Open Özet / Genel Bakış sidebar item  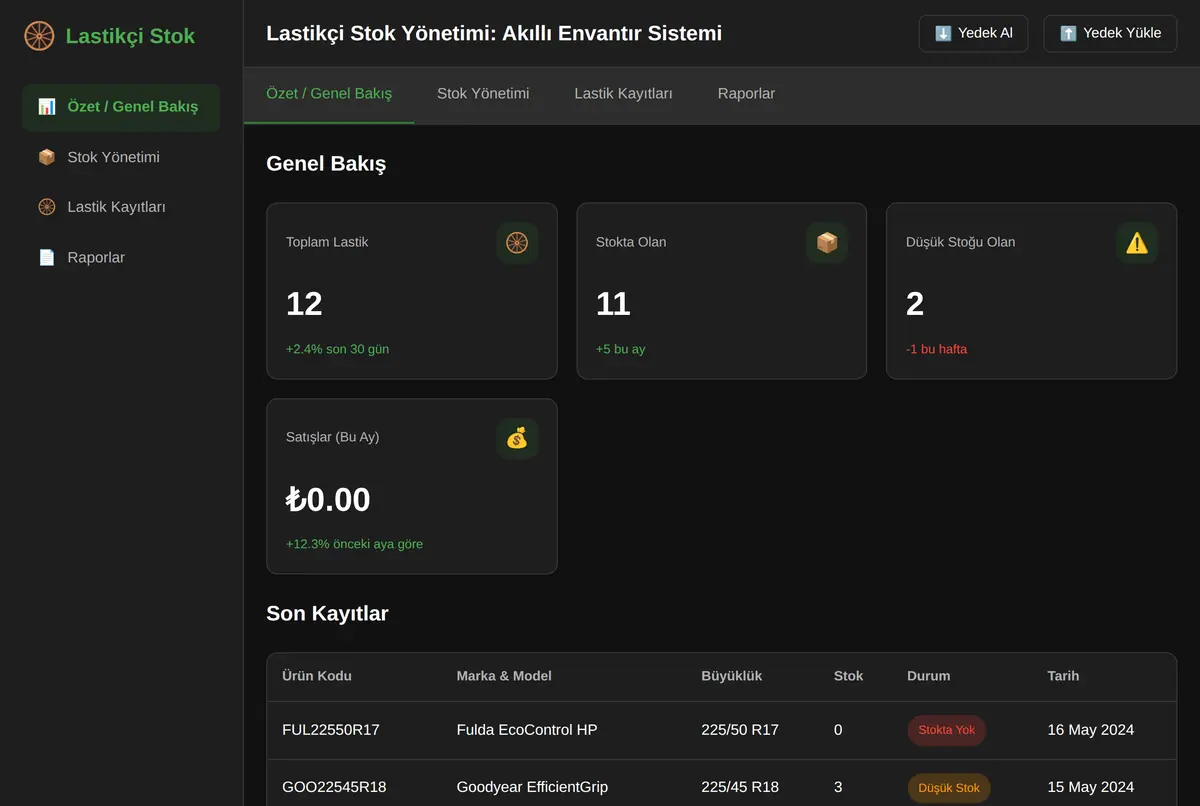point(121,107)
